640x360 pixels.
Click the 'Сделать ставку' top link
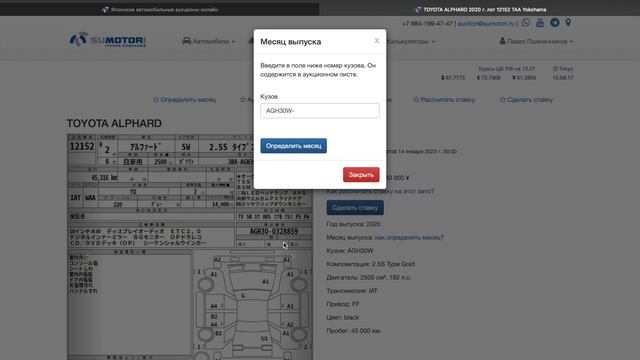(x=526, y=100)
